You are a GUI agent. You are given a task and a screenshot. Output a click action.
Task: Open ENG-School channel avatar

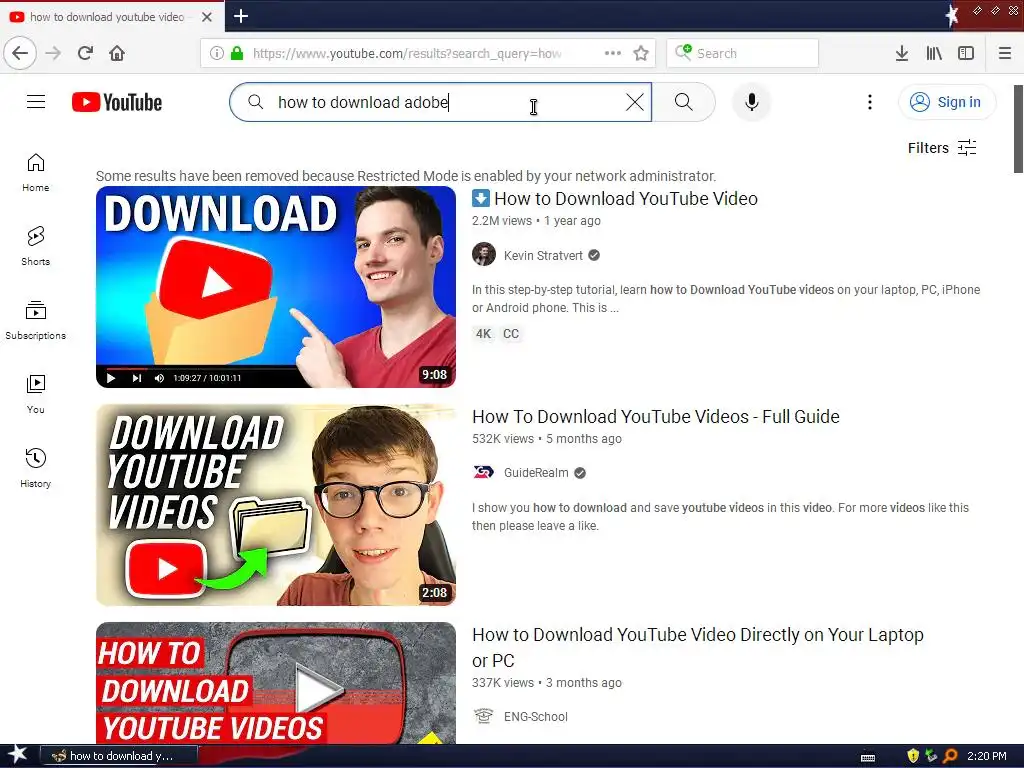pos(484,716)
